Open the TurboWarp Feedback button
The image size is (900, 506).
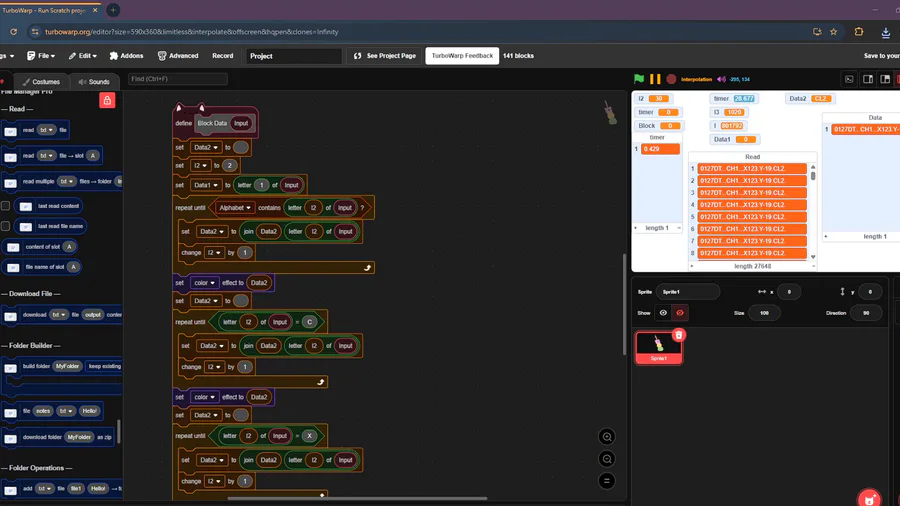click(x=462, y=56)
